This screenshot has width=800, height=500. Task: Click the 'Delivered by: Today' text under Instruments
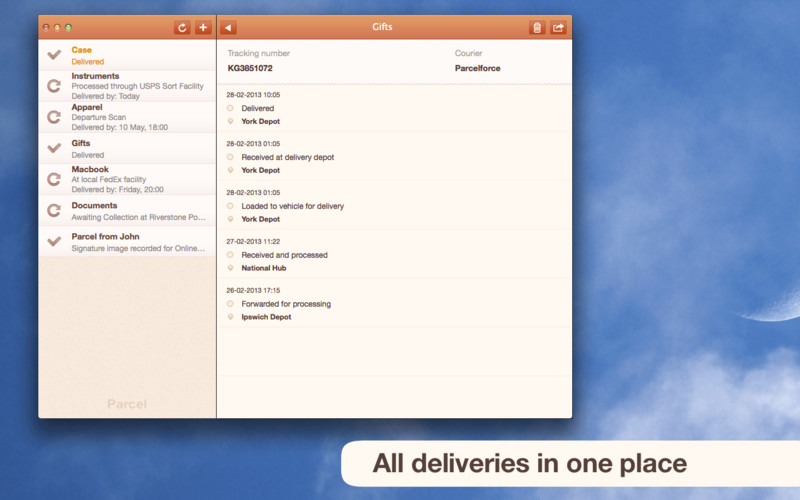pos(106,96)
